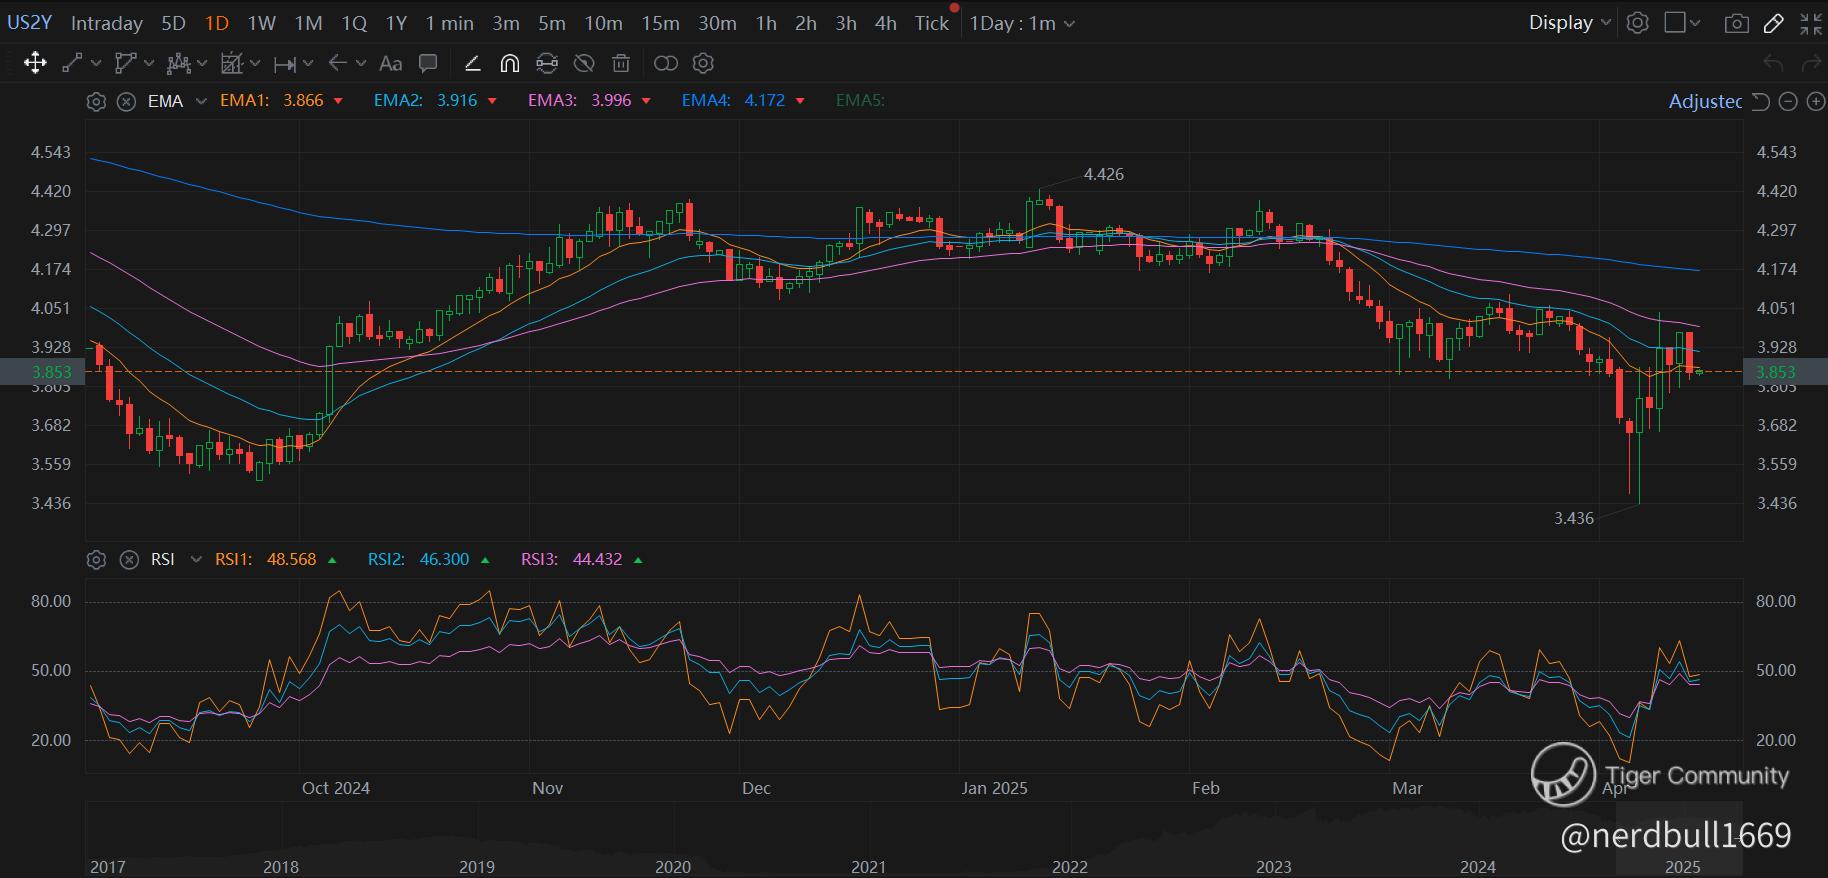1828x878 pixels.
Task: Click the Adjusted price link
Action: point(1705,101)
